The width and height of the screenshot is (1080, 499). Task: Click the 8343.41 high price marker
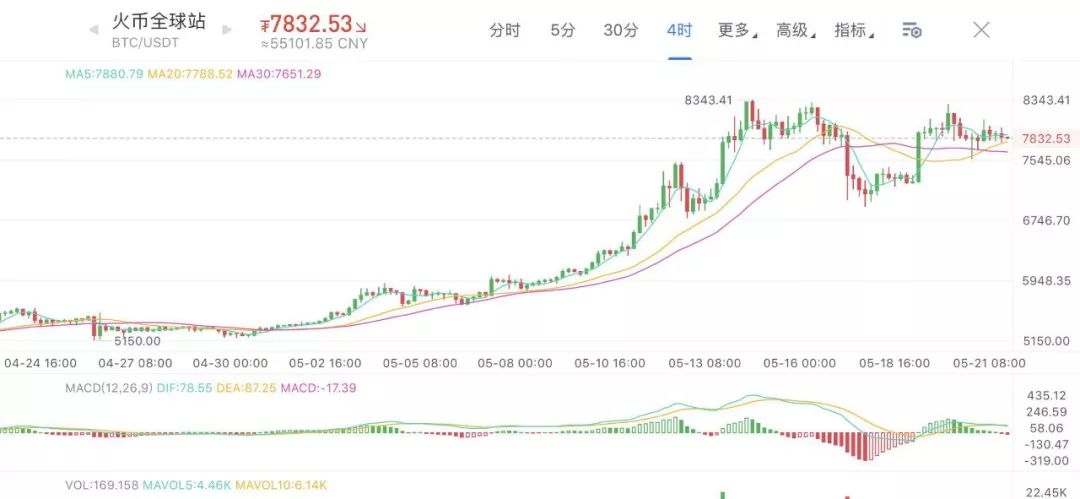(x=708, y=100)
